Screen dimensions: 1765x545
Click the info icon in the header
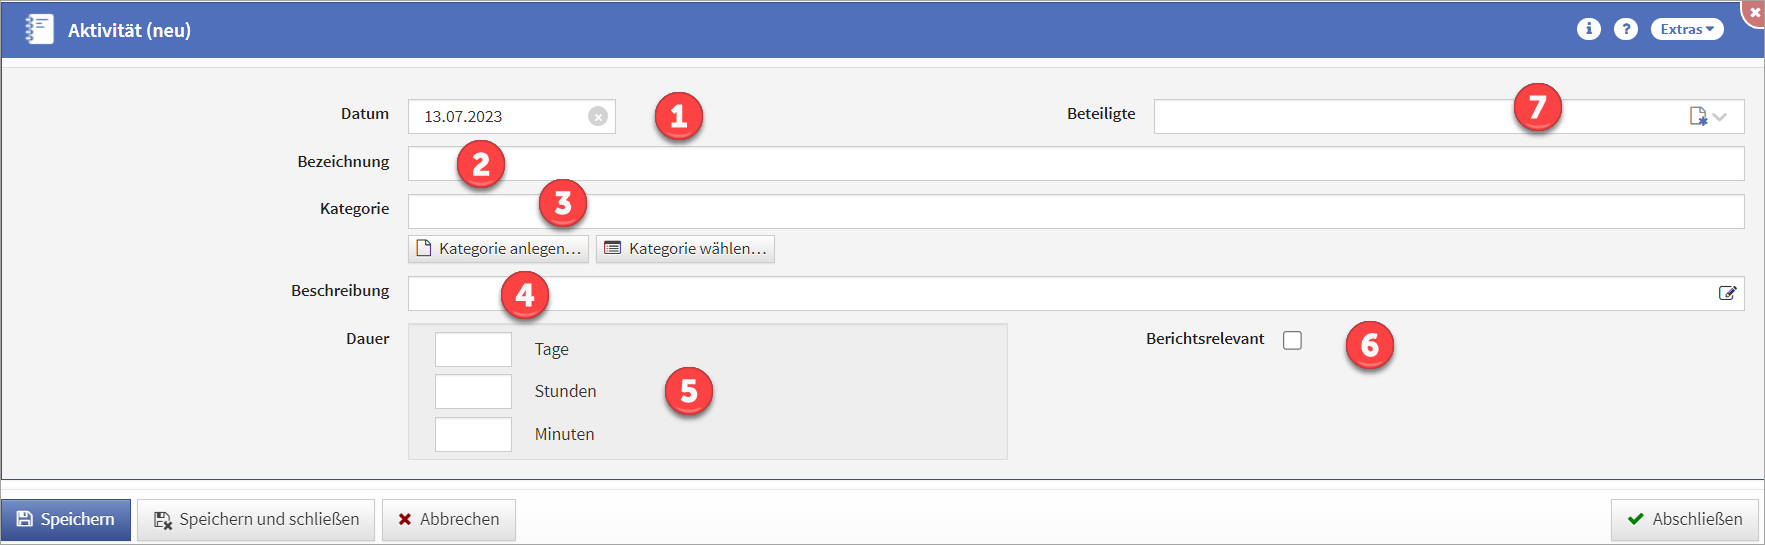[1588, 30]
